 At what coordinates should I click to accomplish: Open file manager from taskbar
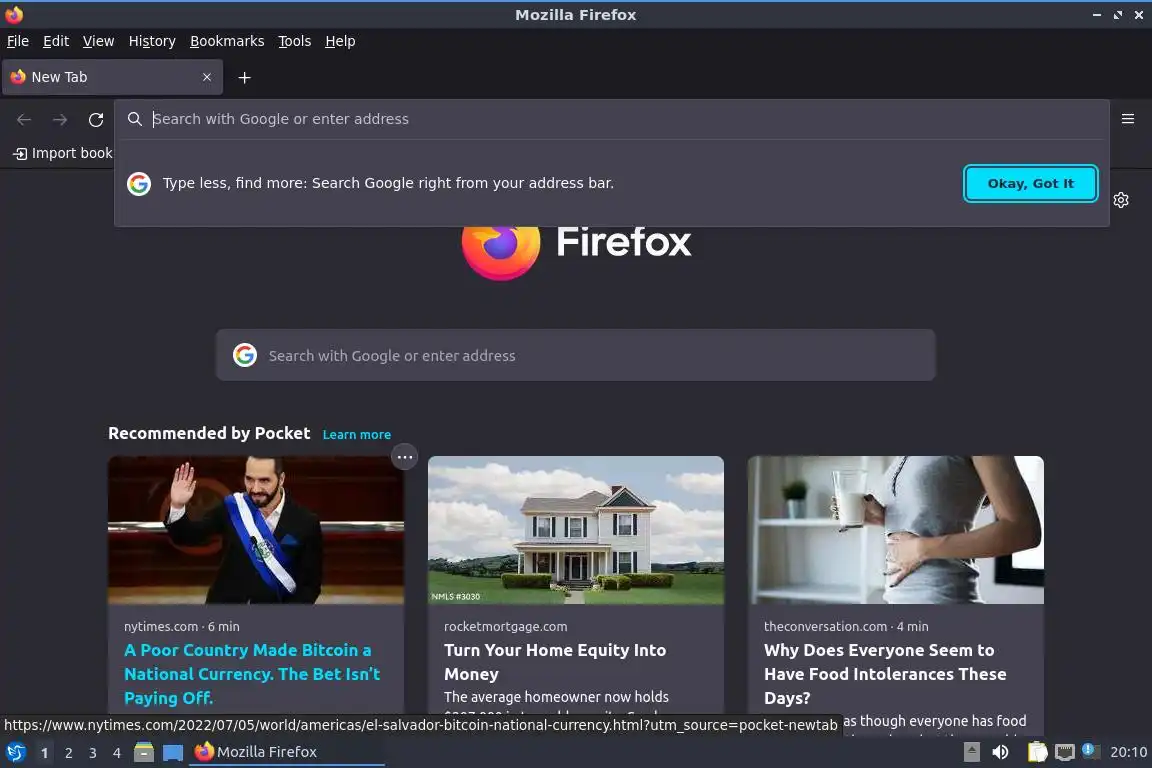coord(144,752)
